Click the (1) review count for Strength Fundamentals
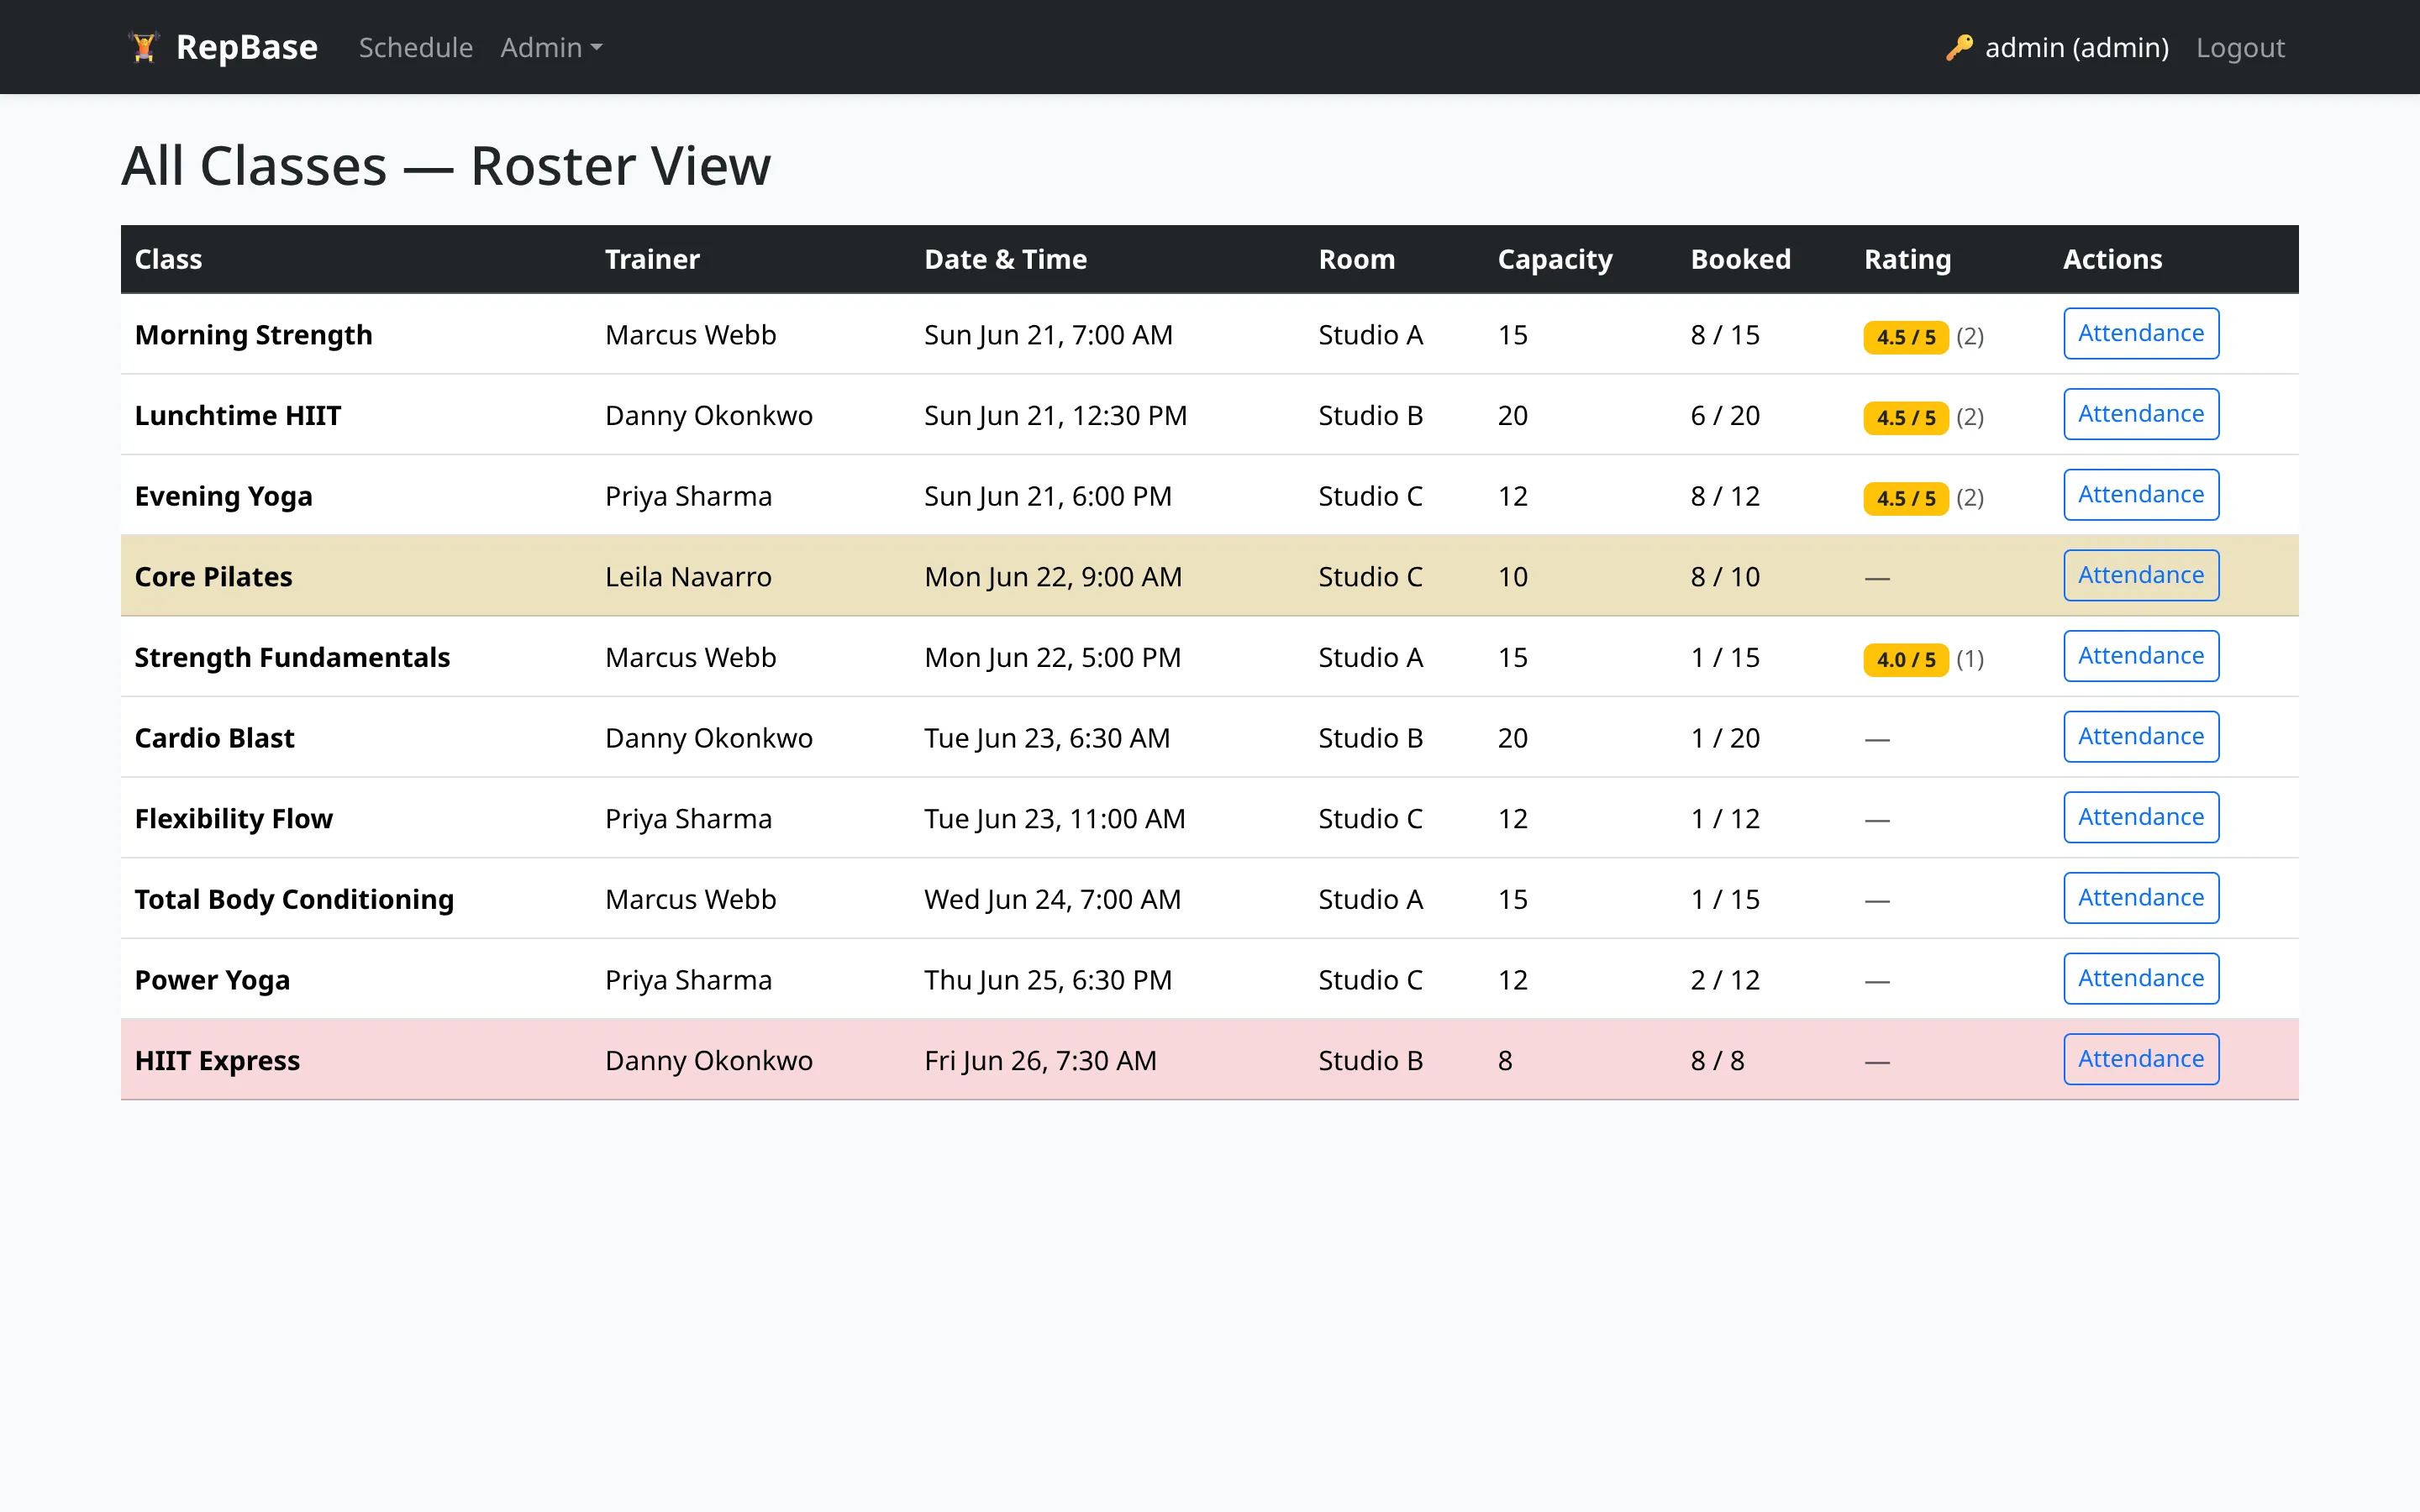The image size is (2420, 1512). point(1970,659)
